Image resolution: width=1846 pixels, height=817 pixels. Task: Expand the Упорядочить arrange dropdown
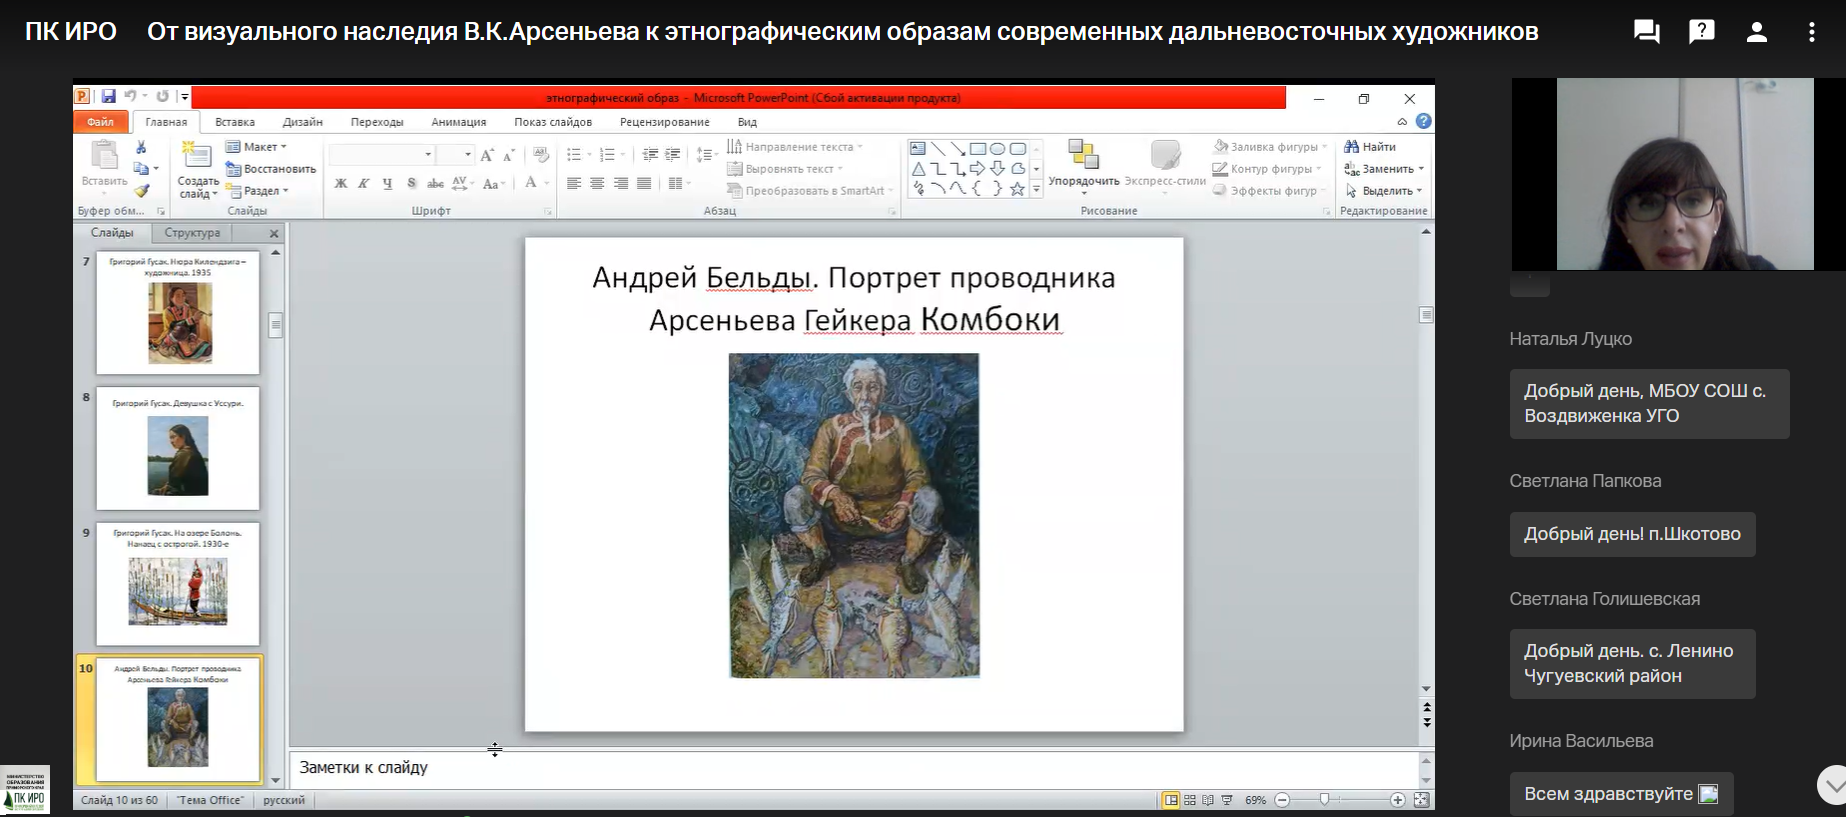pos(1083,165)
